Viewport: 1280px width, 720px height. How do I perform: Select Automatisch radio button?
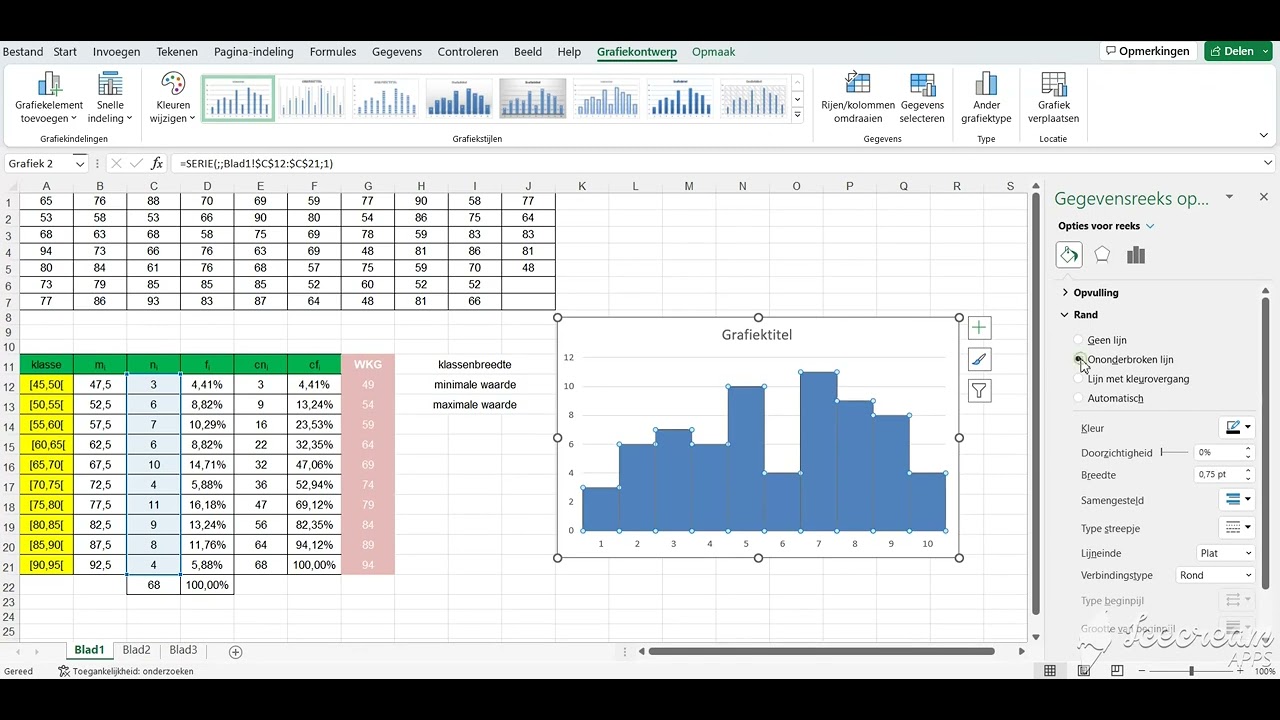click(1079, 398)
